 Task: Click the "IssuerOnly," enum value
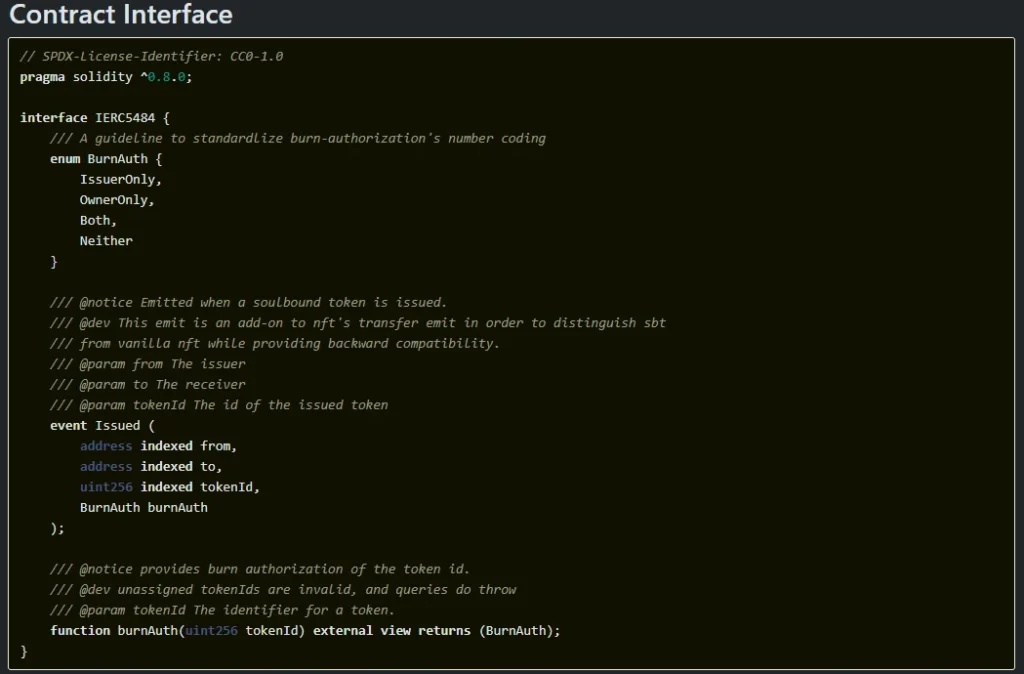pyautogui.click(x=121, y=180)
